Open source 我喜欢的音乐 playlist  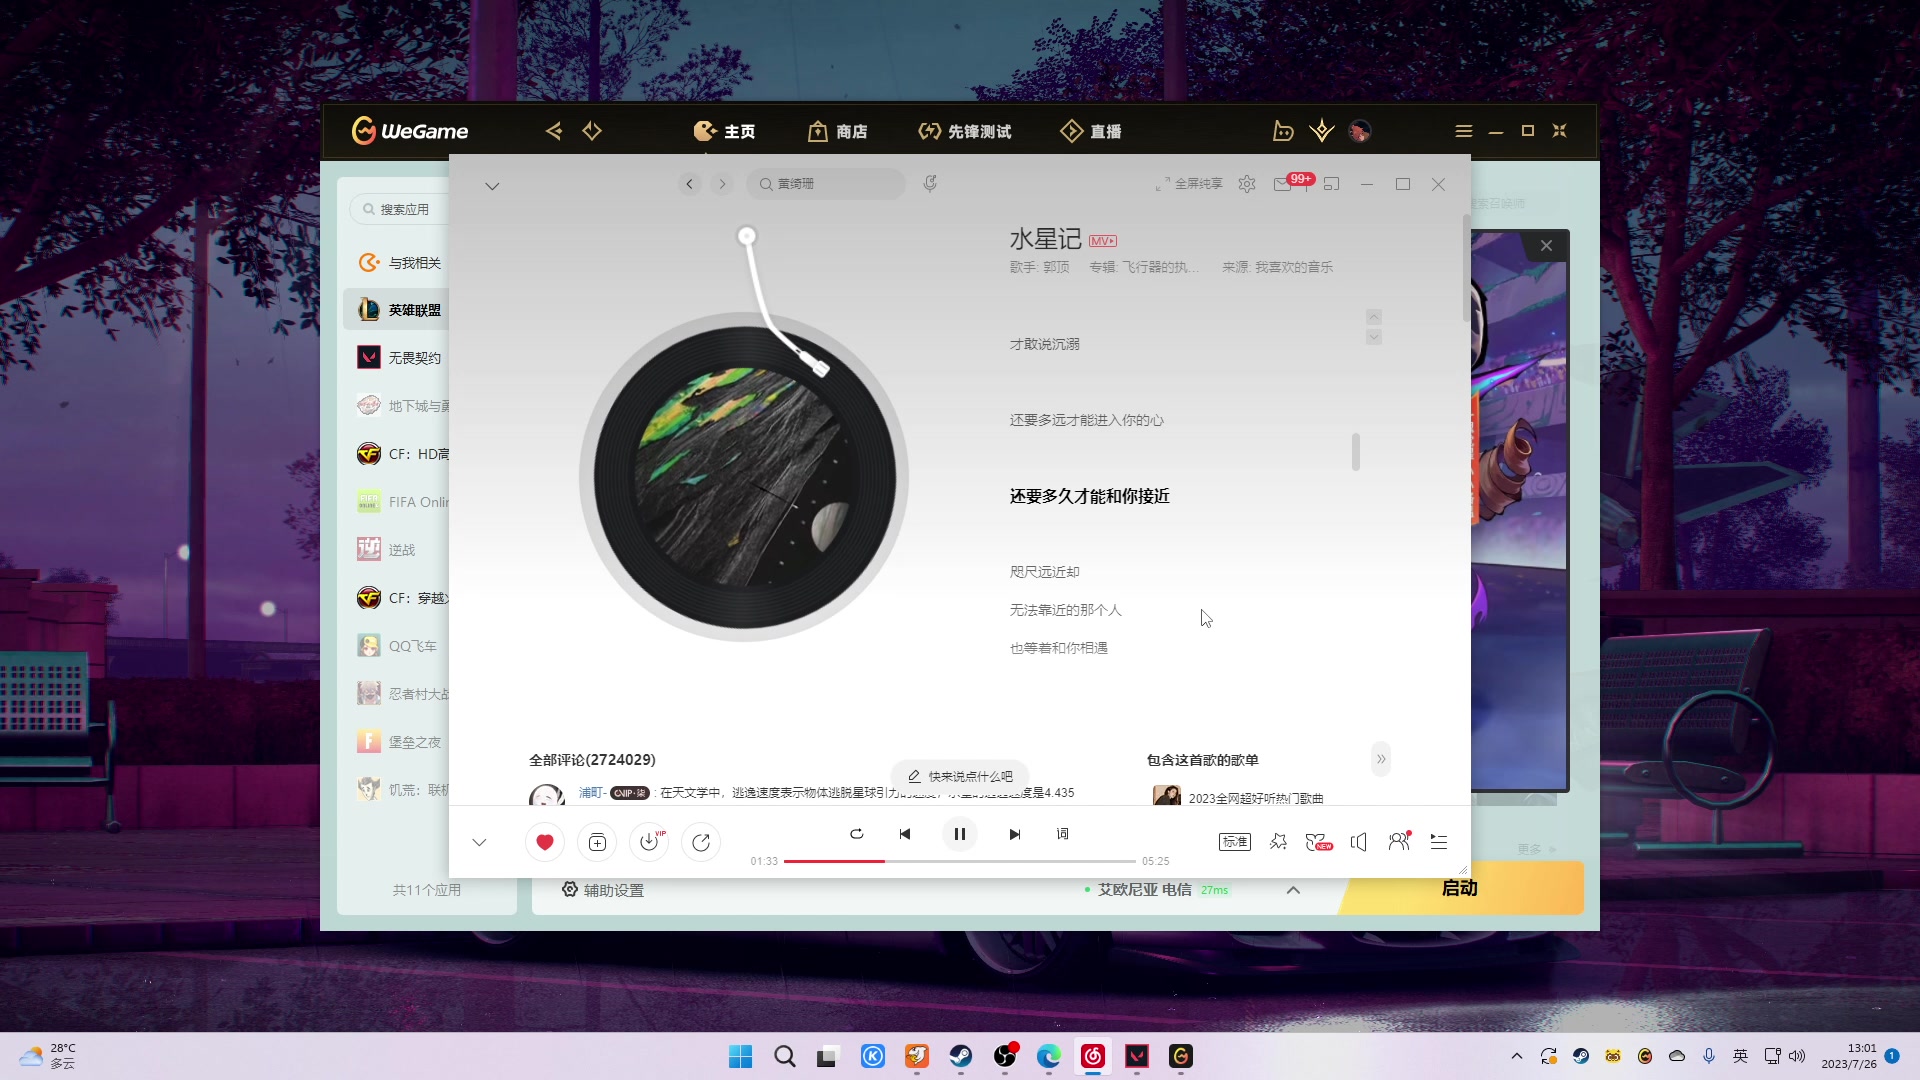coord(1294,267)
